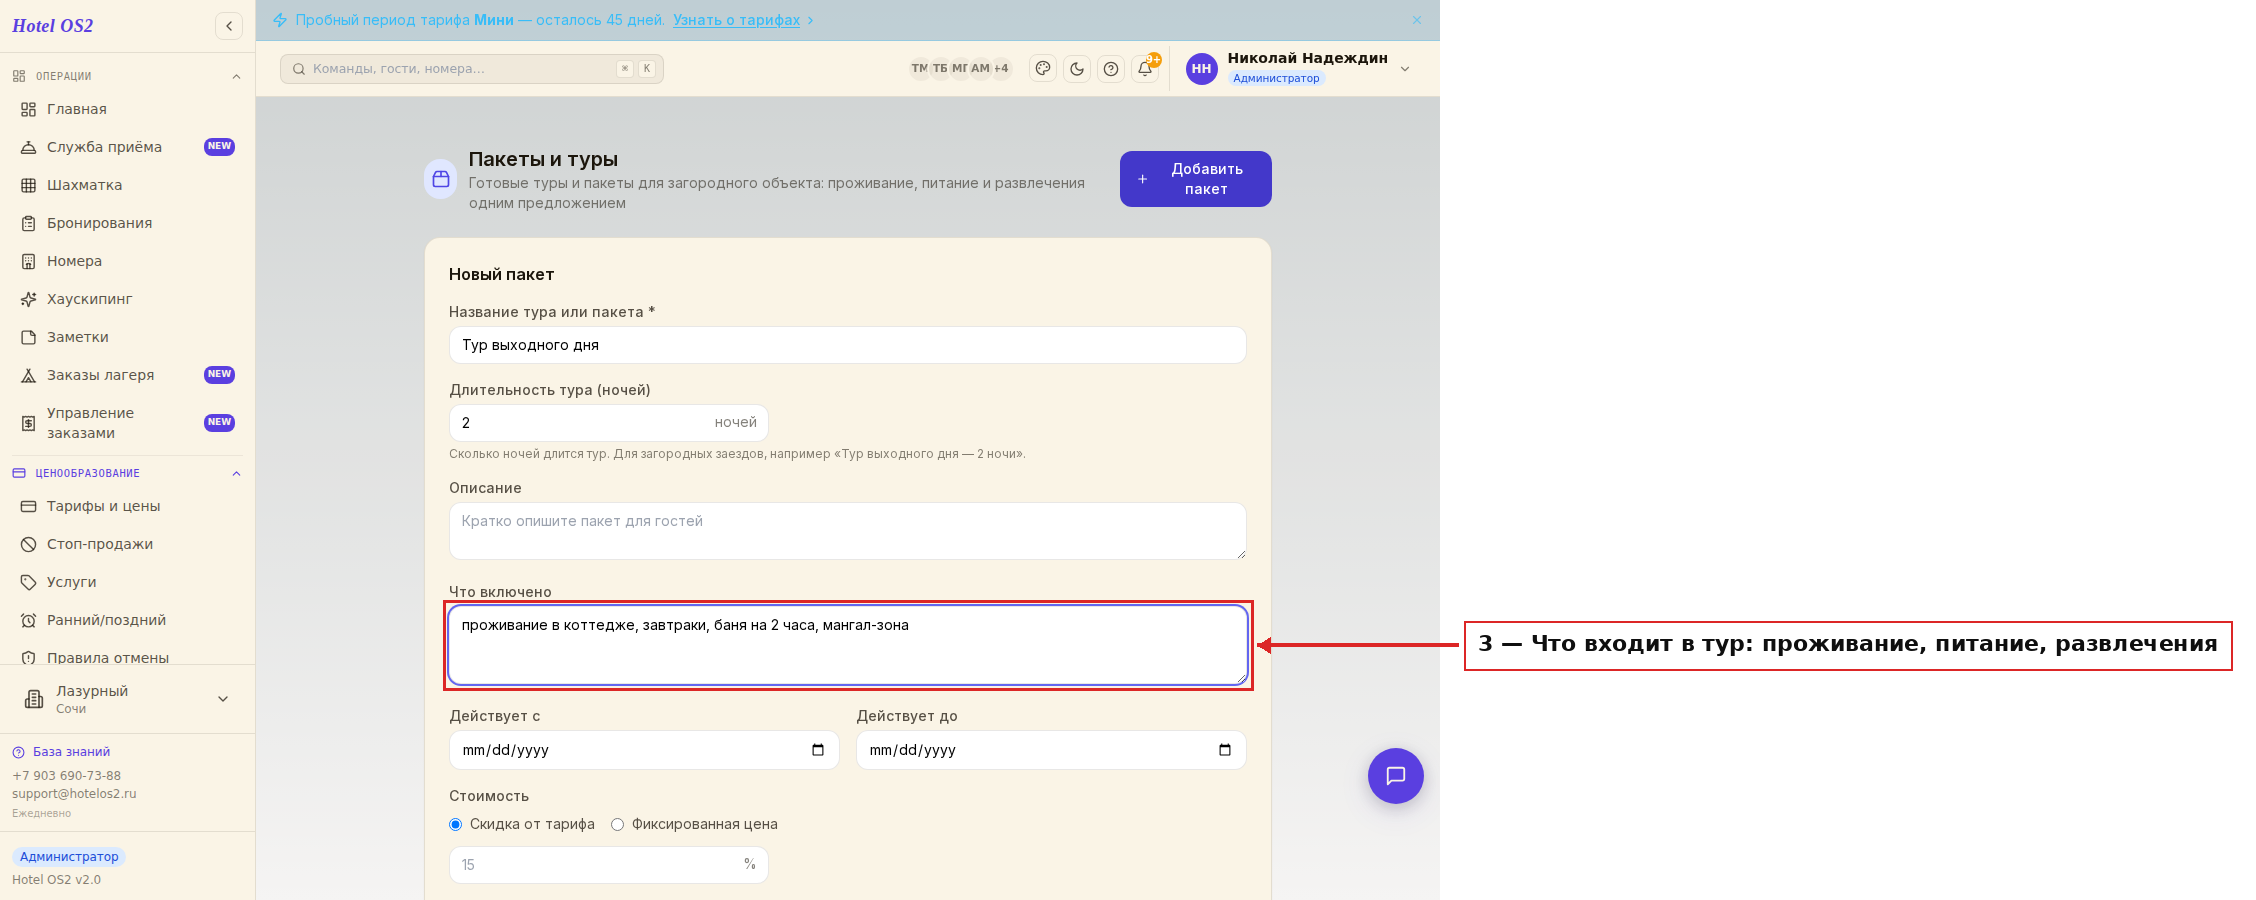Collapse the Операции section
Image resolution: width=2256 pixels, height=900 pixels.
tap(236, 76)
